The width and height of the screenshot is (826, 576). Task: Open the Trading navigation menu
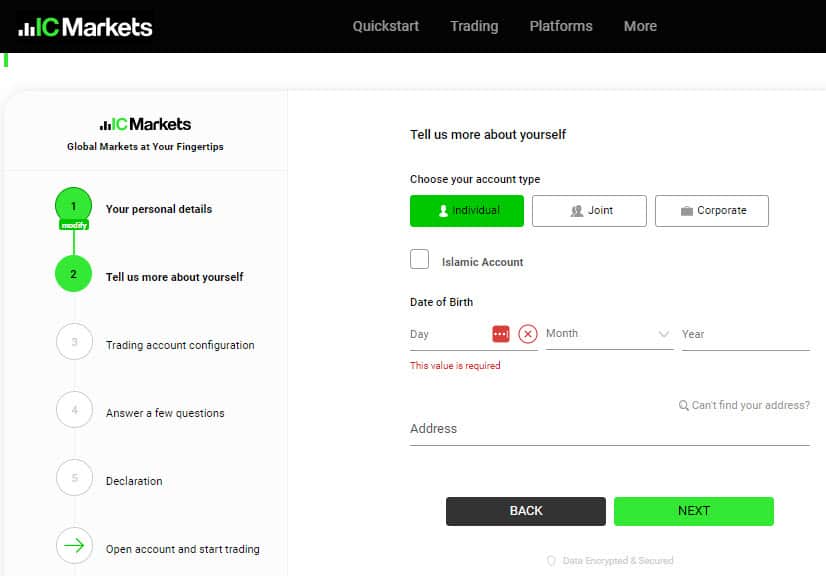(474, 26)
